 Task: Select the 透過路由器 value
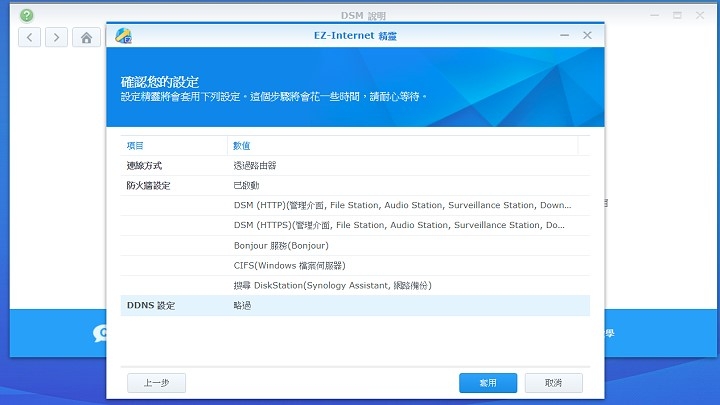coord(255,166)
